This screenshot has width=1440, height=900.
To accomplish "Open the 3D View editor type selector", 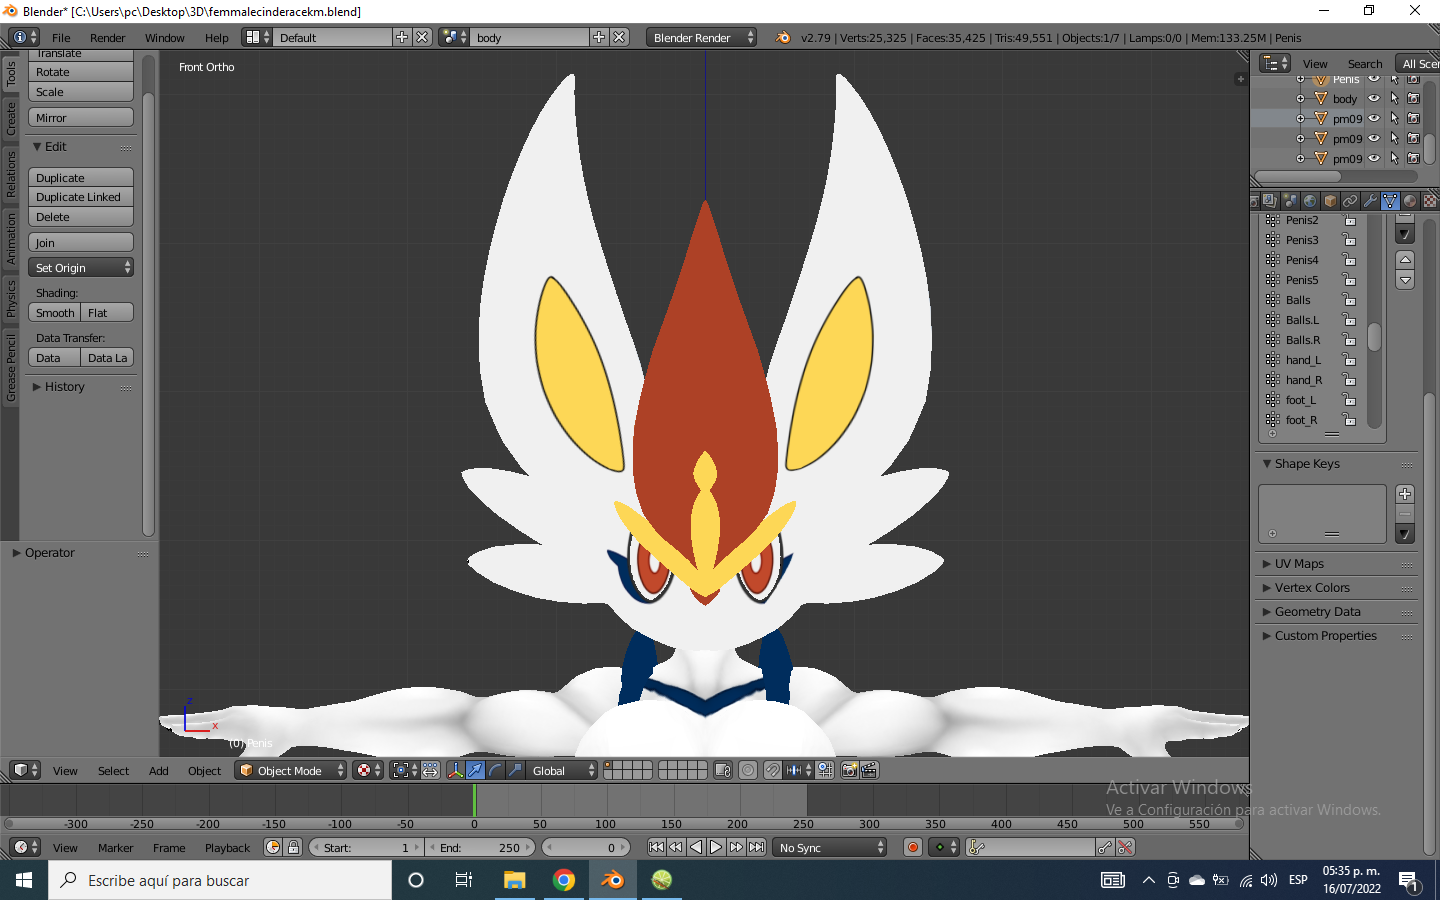I will point(25,770).
